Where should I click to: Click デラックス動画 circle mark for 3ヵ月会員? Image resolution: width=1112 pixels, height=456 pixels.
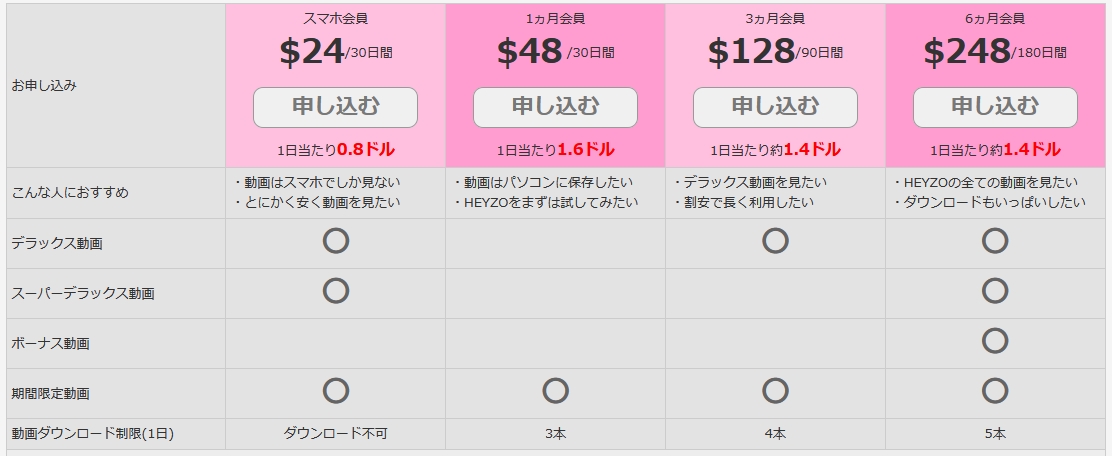click(775, 241)
